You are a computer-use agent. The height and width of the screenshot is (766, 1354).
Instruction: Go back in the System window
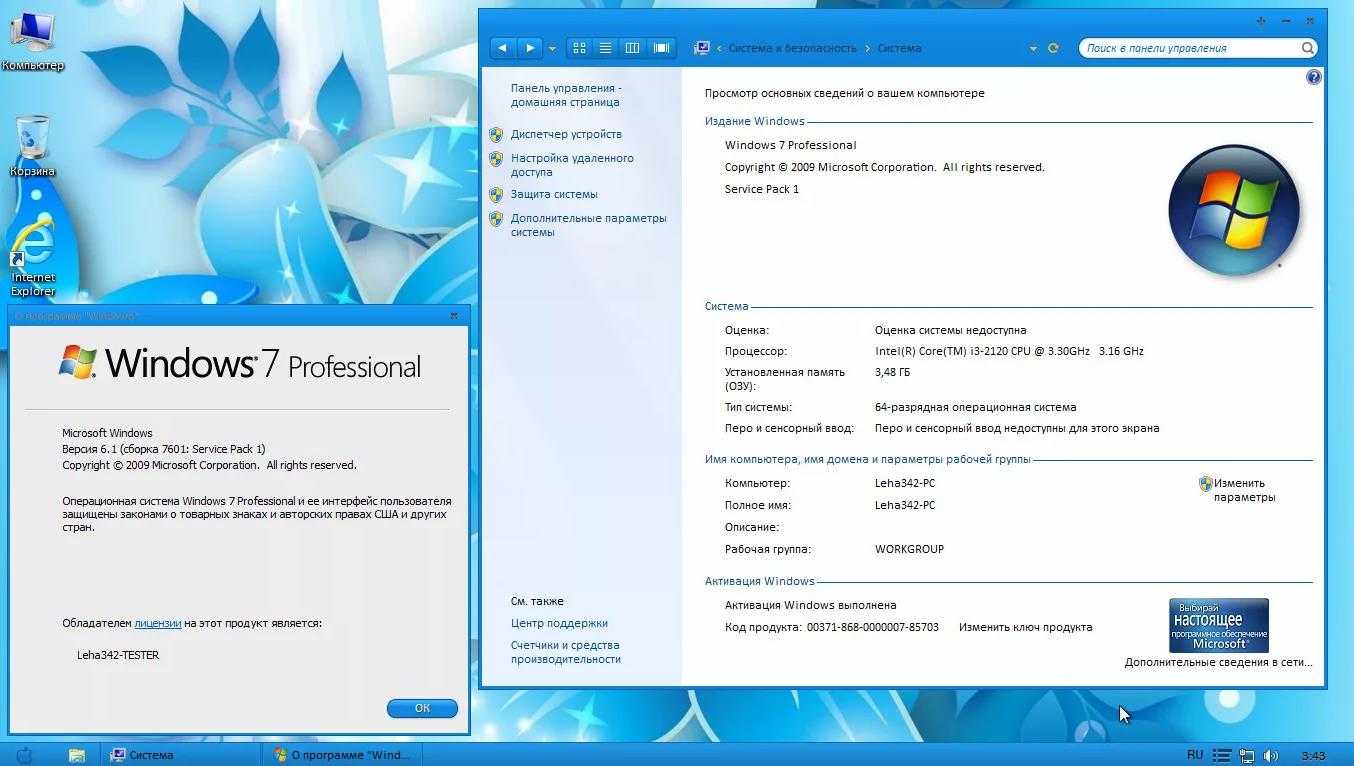(503, 48)
